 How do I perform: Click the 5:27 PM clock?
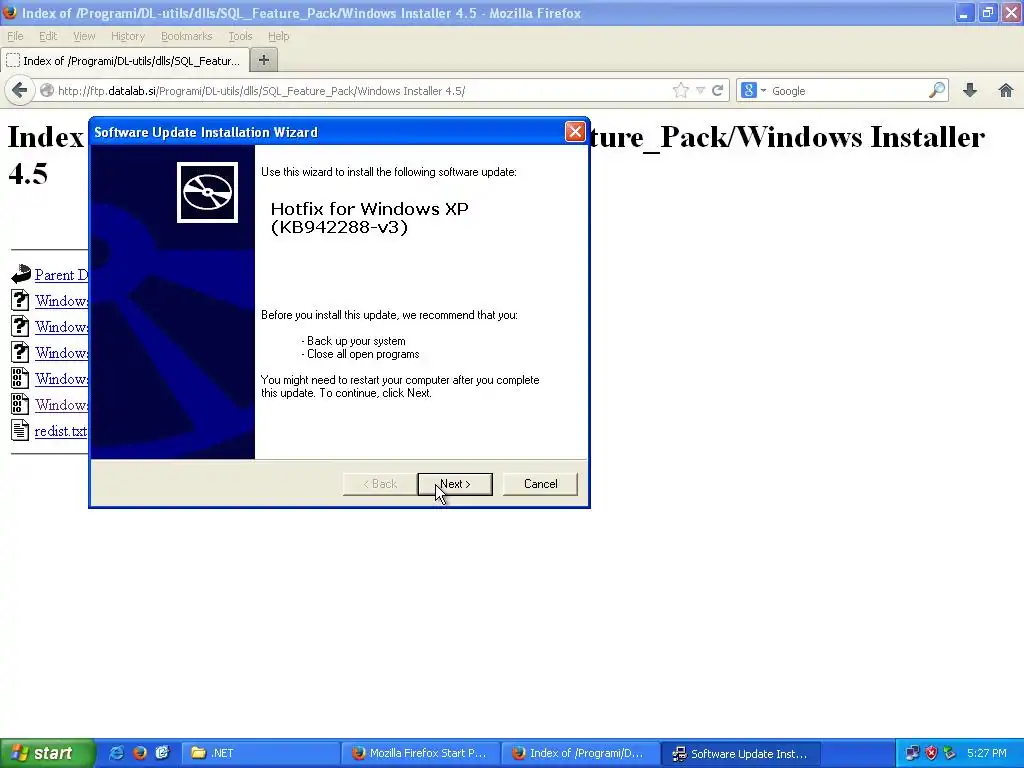[987, 753]
